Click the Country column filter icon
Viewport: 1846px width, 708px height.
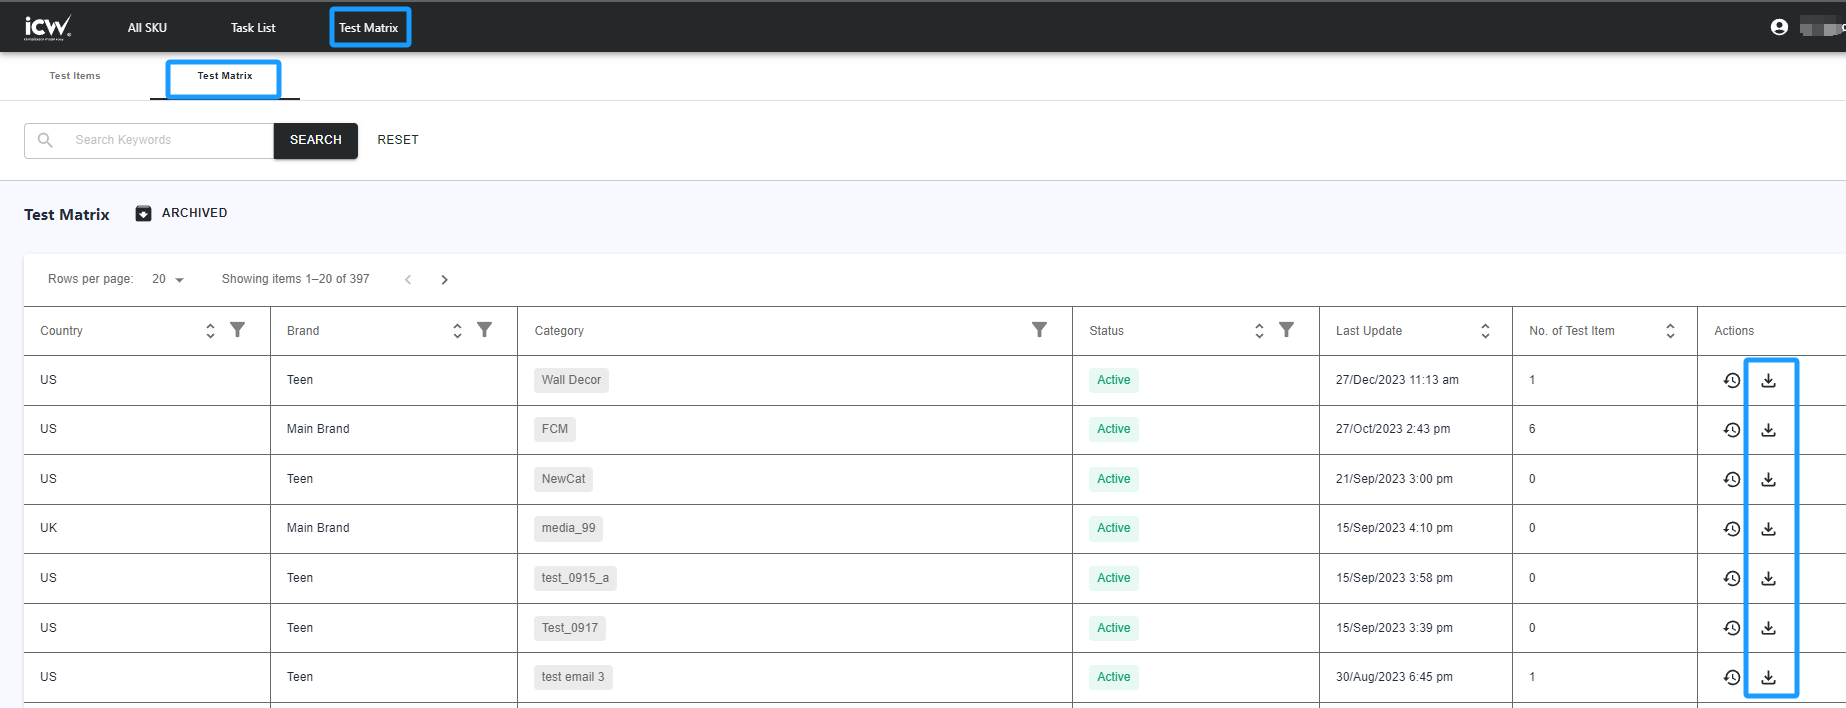pos(237,330)
